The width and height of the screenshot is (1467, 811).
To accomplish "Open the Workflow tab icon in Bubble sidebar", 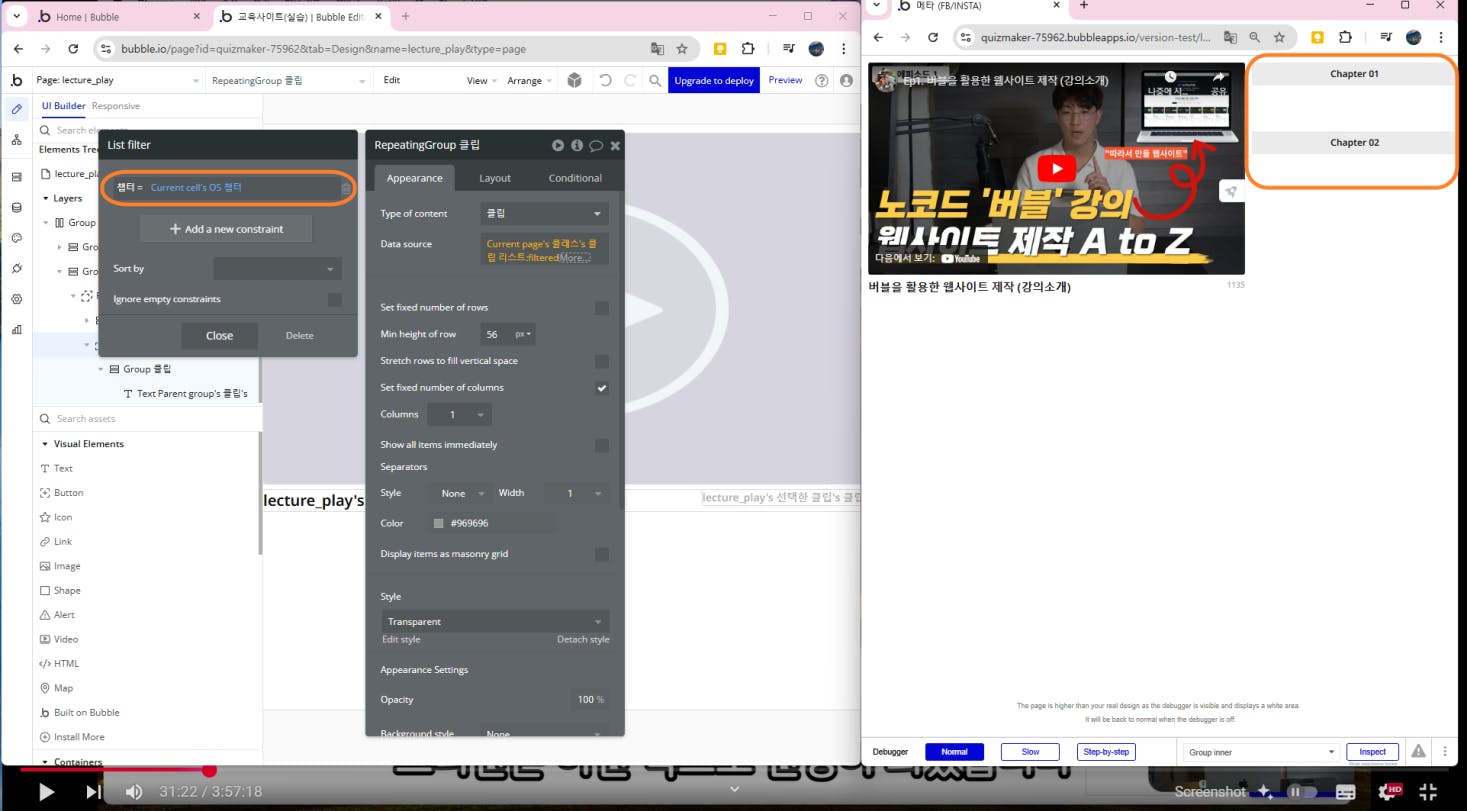I will pyautogui.click(x=16, y=140).
